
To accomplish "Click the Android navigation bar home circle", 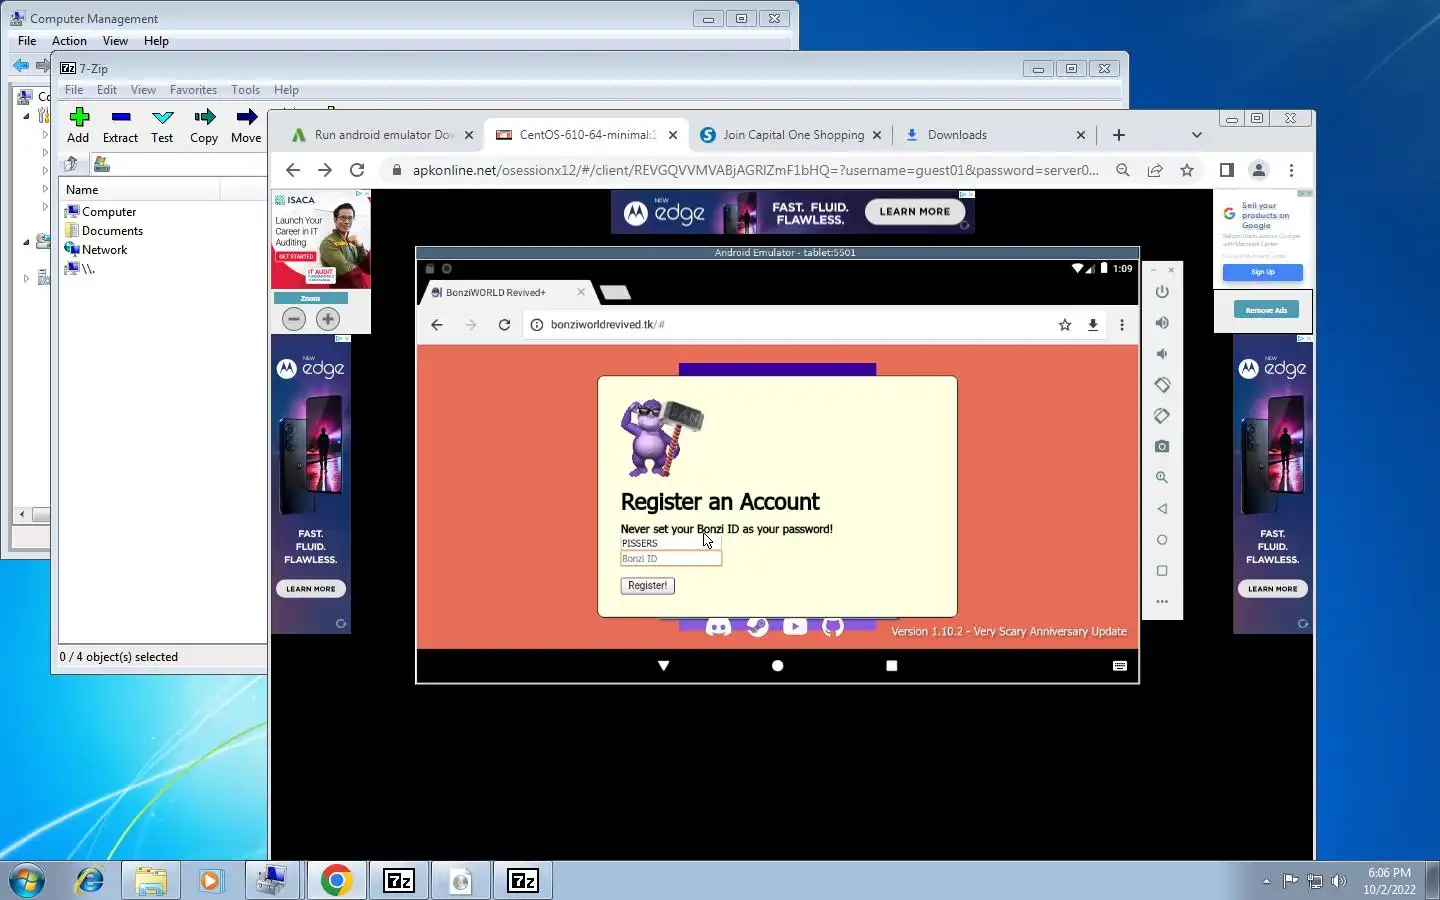I will point(777,666).
